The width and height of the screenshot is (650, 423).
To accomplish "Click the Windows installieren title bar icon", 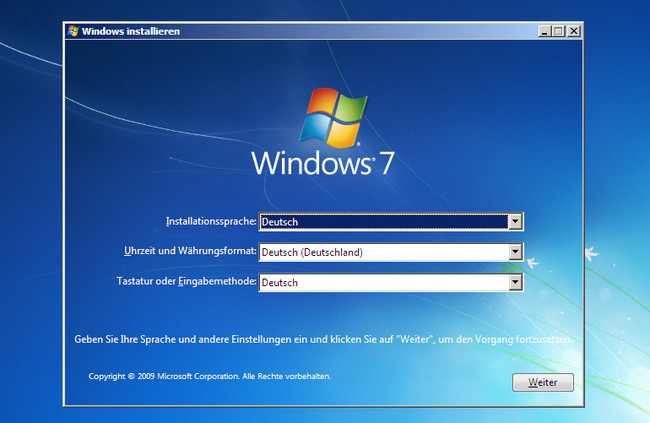I will click(x=73, y=31).
